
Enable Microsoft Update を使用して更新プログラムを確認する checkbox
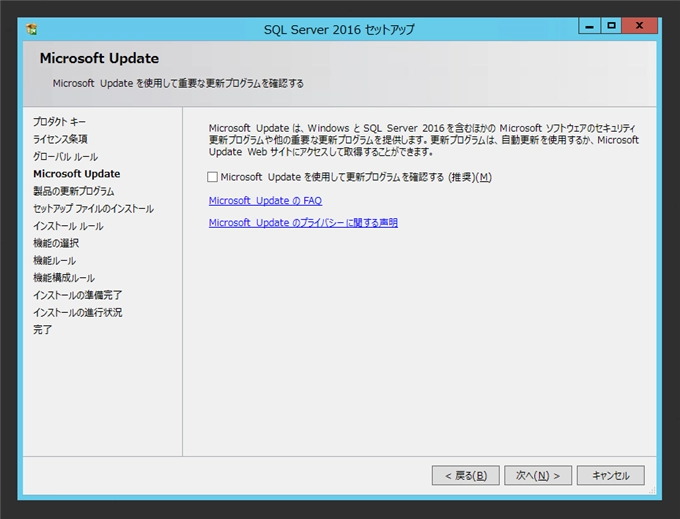[x=212, y=177]
